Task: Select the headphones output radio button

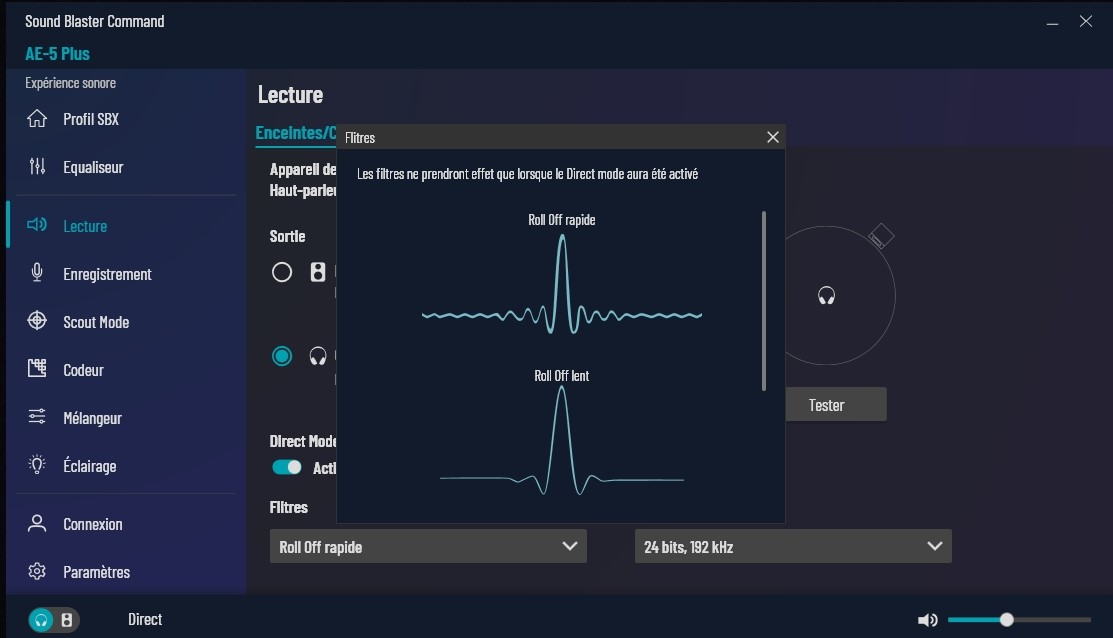Action: 282,356
